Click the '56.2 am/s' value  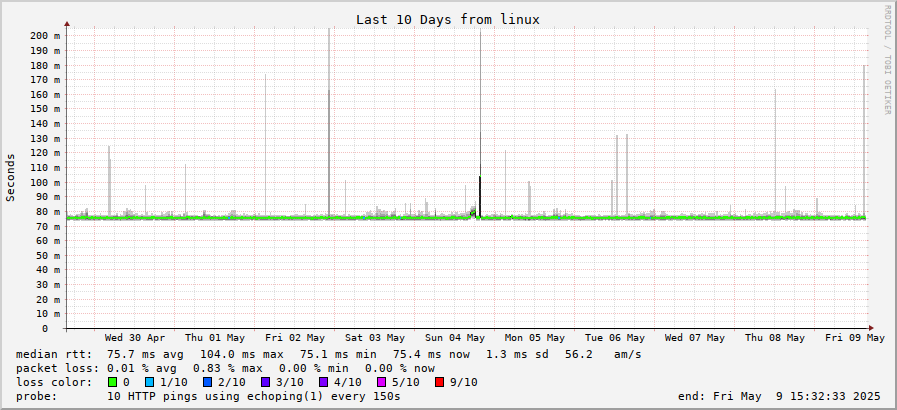pyautogui.click(x=603, y=355)
